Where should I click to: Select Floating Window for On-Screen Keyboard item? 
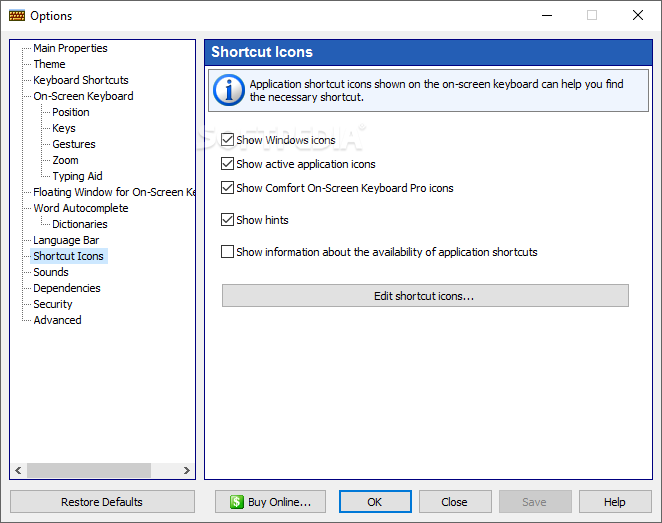point(114,192)
